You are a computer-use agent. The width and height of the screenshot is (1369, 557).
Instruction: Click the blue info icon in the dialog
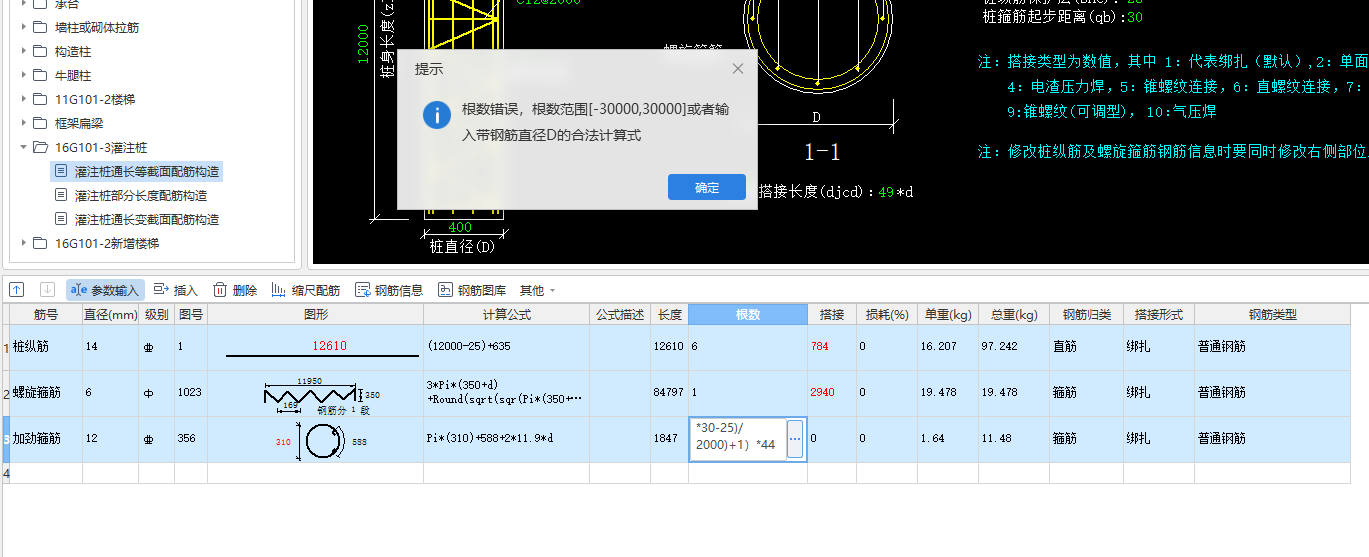[x=437, y=114]
